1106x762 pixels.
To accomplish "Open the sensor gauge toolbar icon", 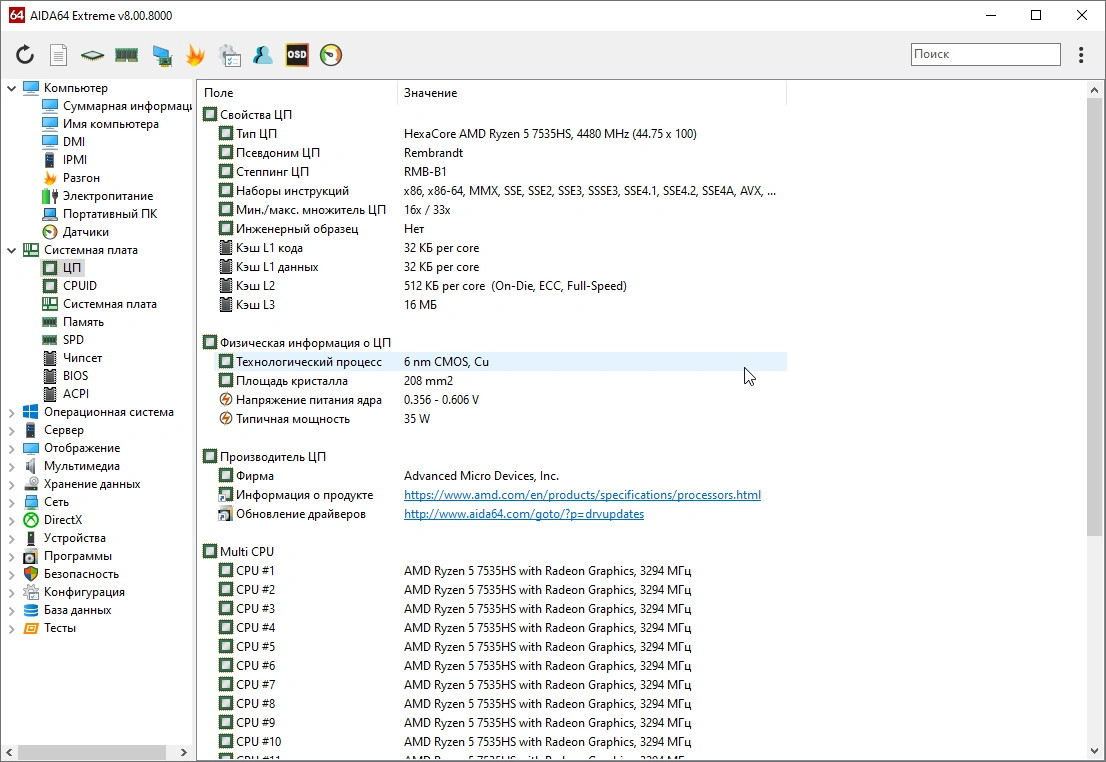I will pos(331,55).
